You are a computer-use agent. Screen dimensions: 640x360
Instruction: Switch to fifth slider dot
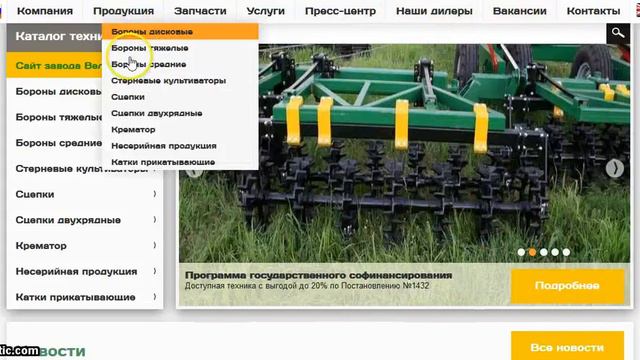click(566, 252)
